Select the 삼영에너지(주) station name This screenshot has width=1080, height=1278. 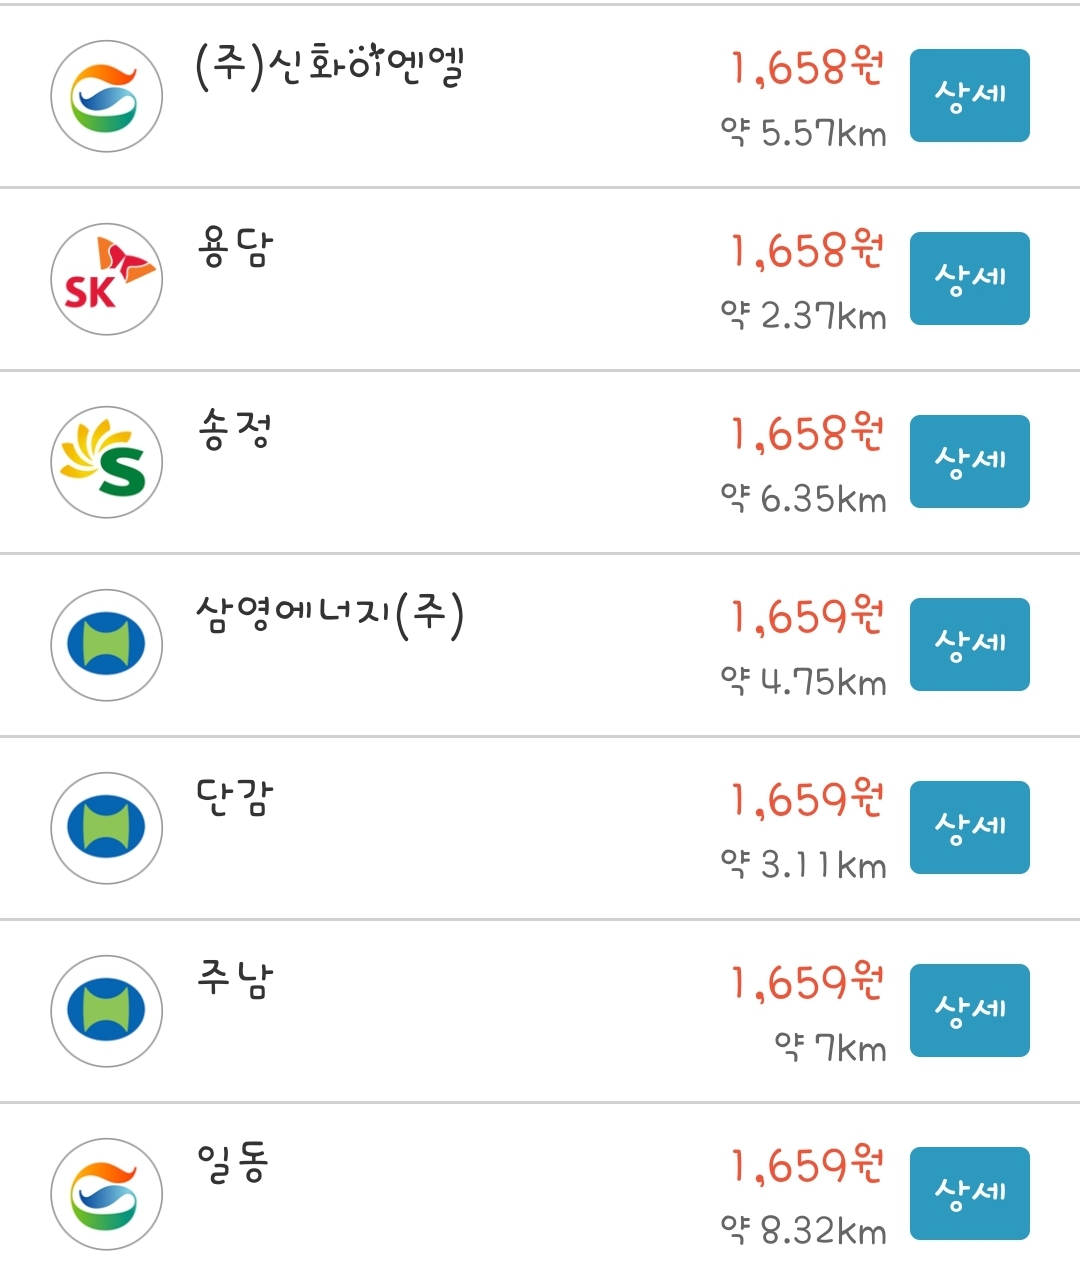tap(330, 614)
